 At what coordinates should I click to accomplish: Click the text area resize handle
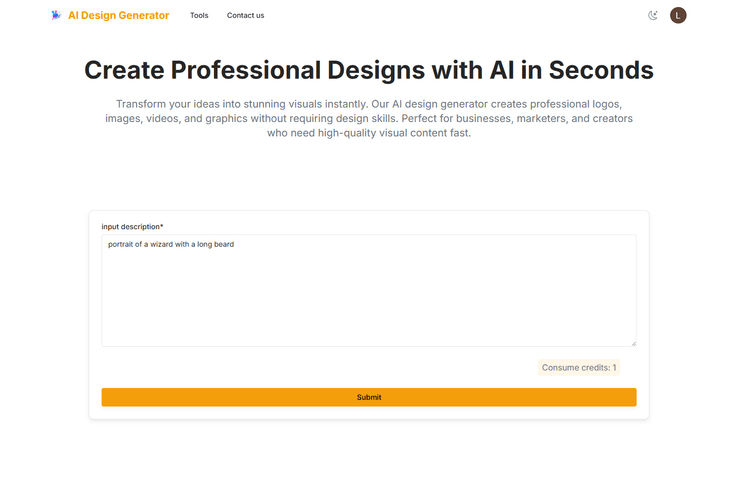633,343
